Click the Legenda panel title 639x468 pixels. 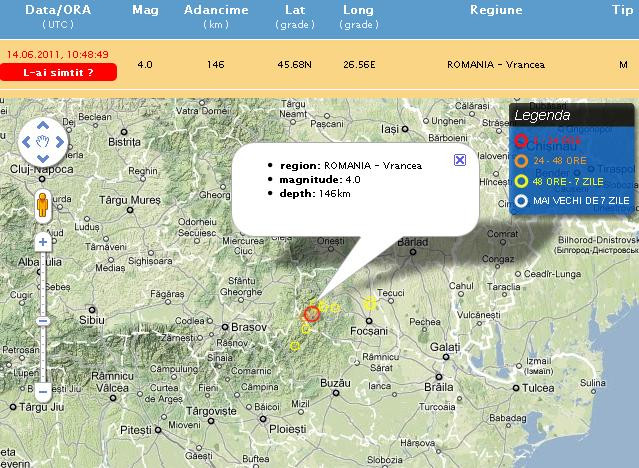point(542,115)
